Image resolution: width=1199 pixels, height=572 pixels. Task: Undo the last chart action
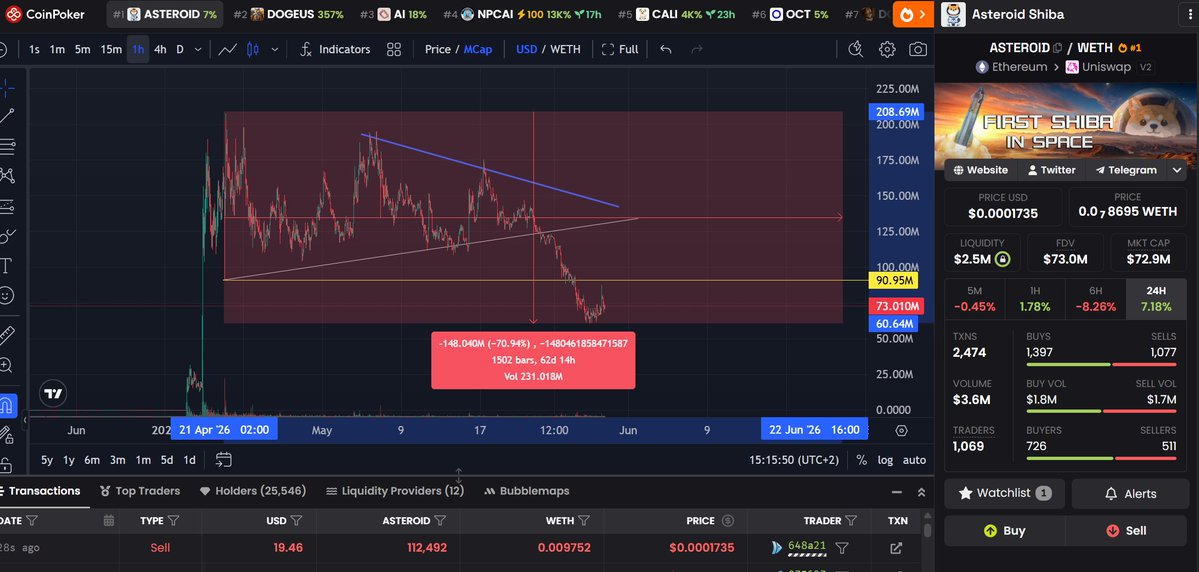pyautogui.click(x=665, y=49)
